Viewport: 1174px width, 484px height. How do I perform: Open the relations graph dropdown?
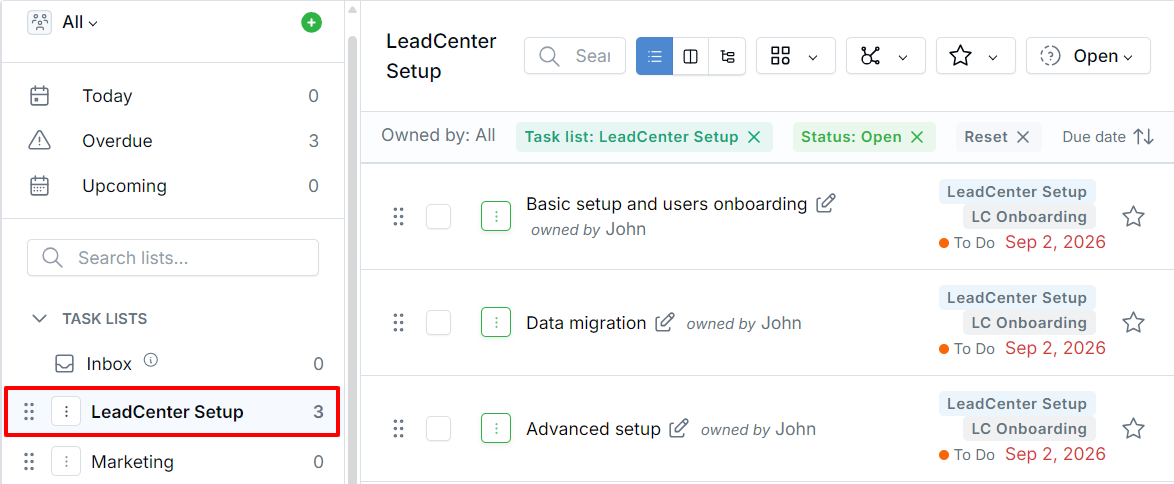886,56
